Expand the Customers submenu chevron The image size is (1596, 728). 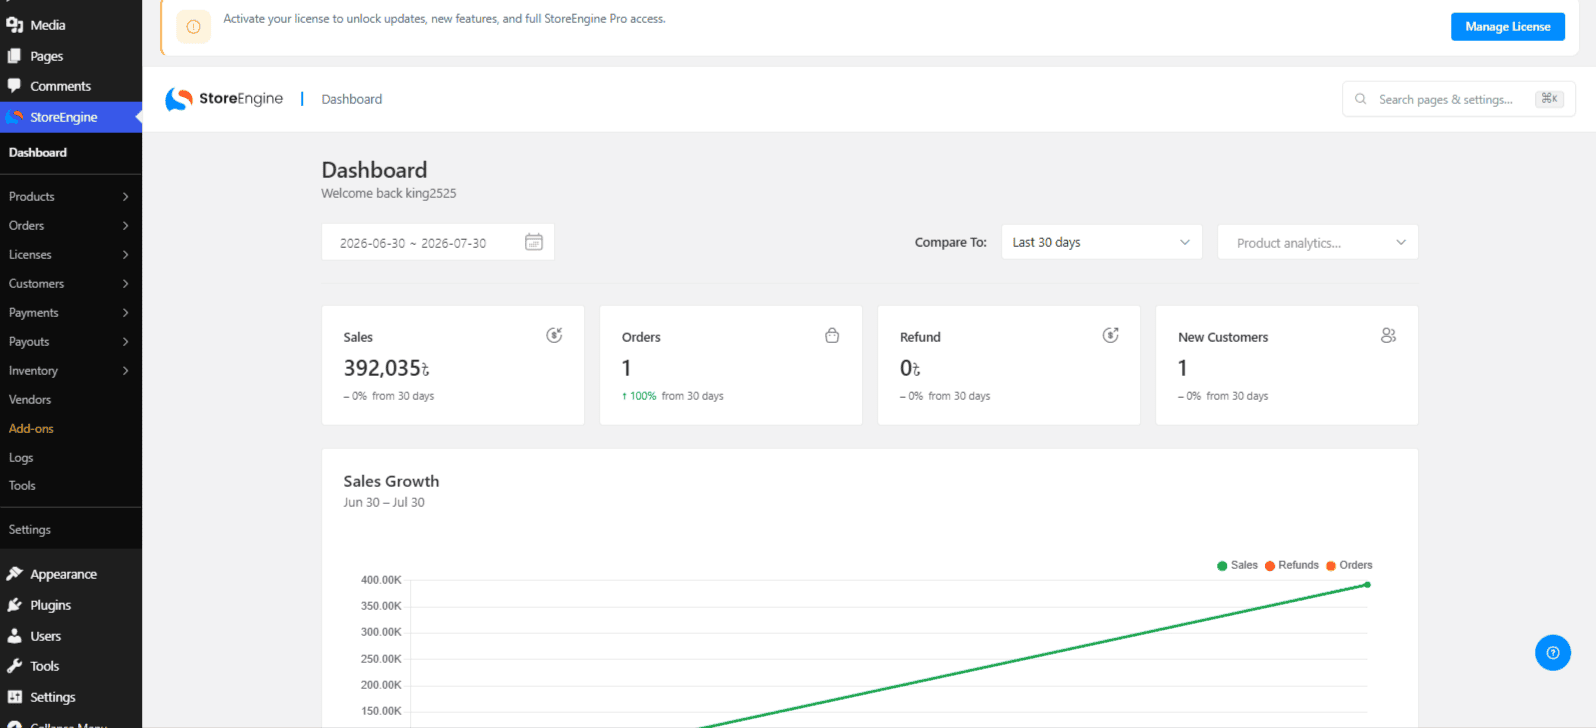(125, 284)
